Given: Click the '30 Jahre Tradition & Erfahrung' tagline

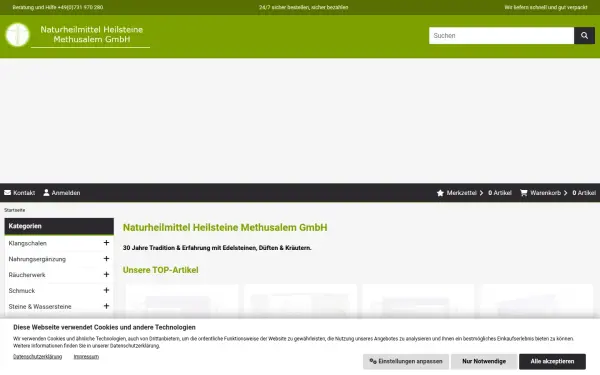Looking at the screenshot, I should (217, 248).
